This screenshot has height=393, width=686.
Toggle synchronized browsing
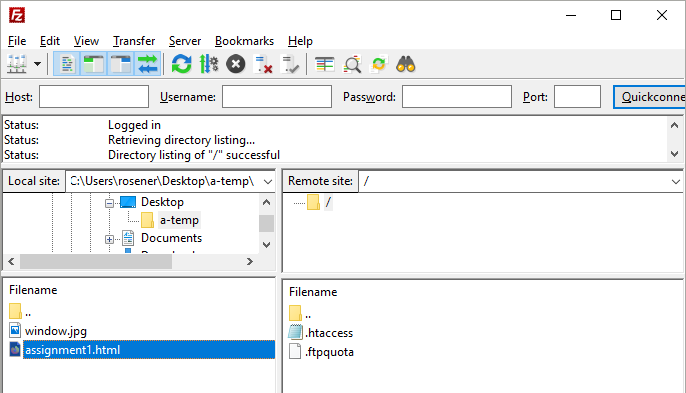(379, 64)
